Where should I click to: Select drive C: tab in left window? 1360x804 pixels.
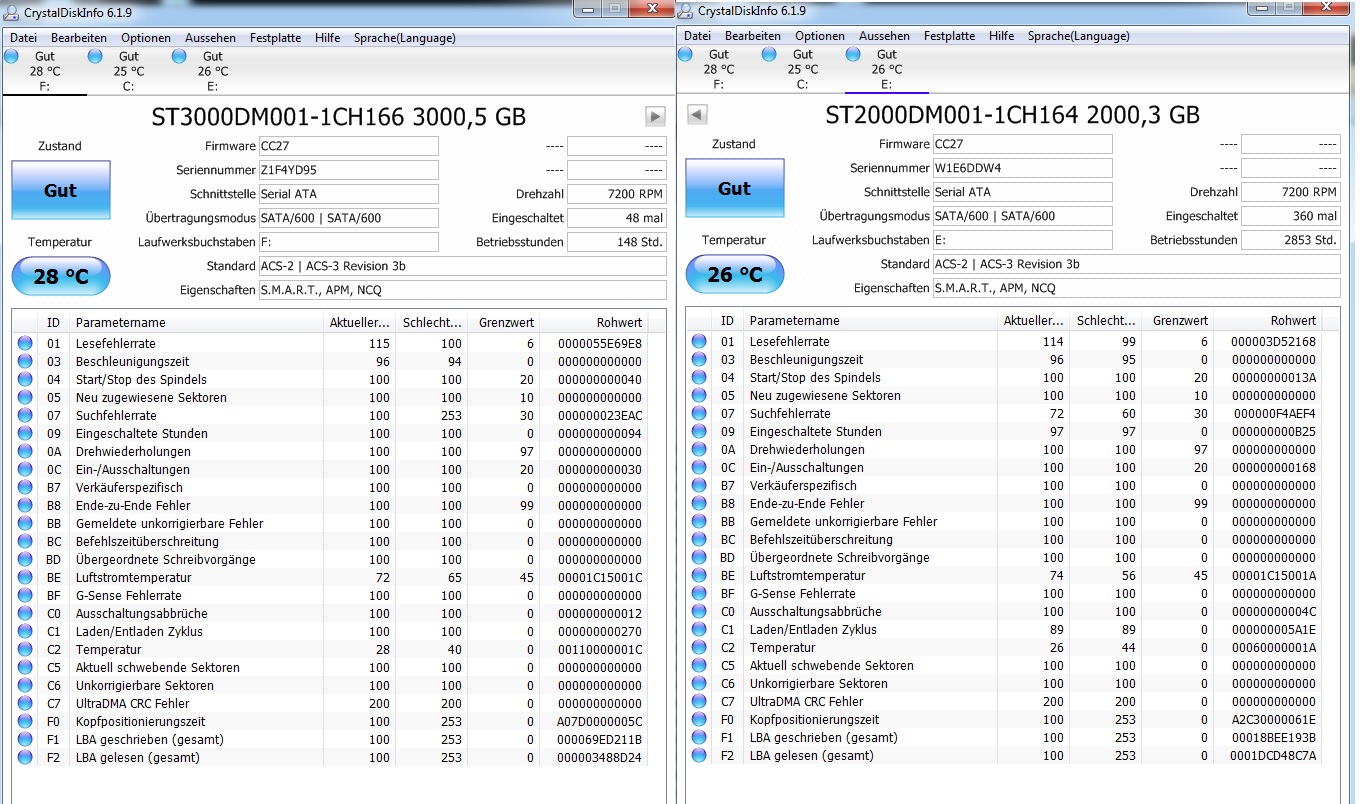coord(128,71)
